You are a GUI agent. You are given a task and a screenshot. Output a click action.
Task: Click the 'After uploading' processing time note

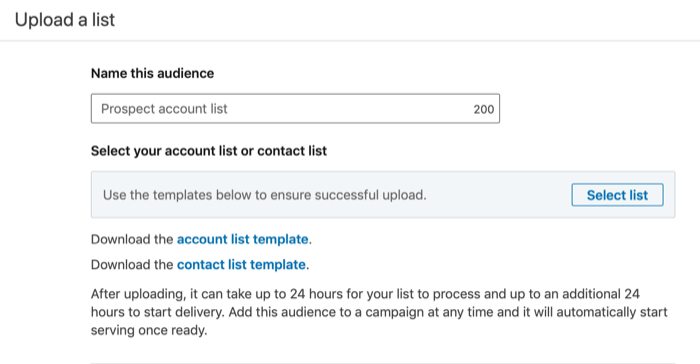click(x=379, y=312)
